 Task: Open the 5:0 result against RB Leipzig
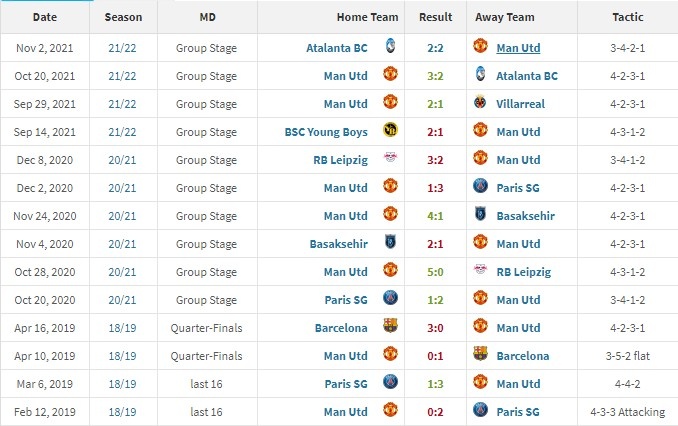click(435, 272)
